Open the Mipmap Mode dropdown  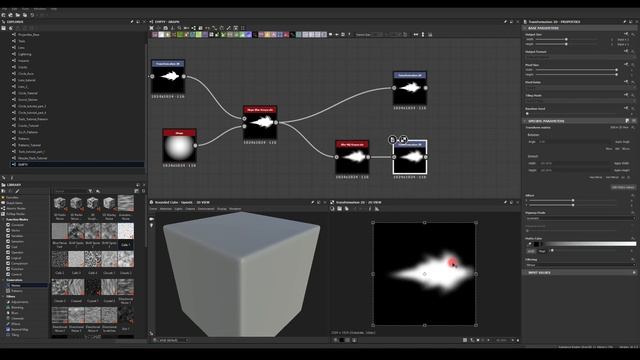(x=580, y=218)
